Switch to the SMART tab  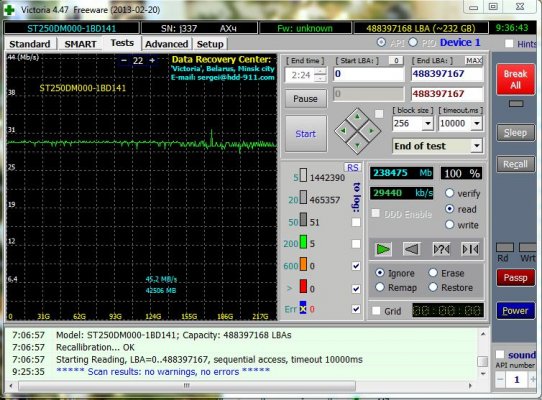coord(80,44)
